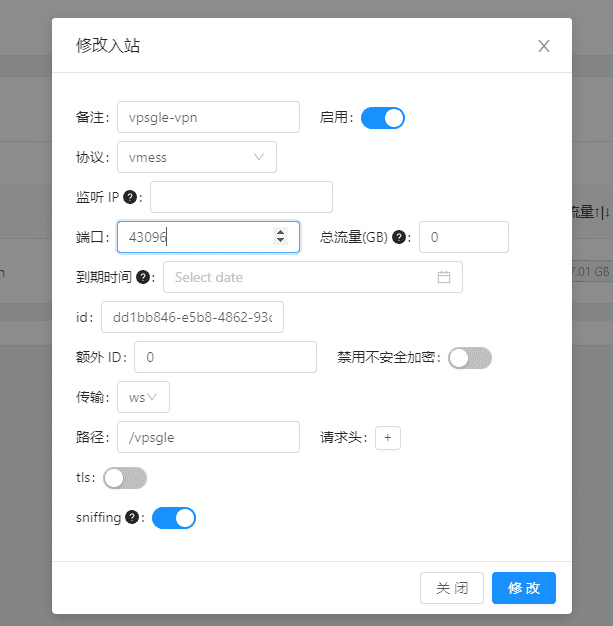Screen dimensions: 613x626
Task: Disable the 启用 switch
Action: pos(382,117)
